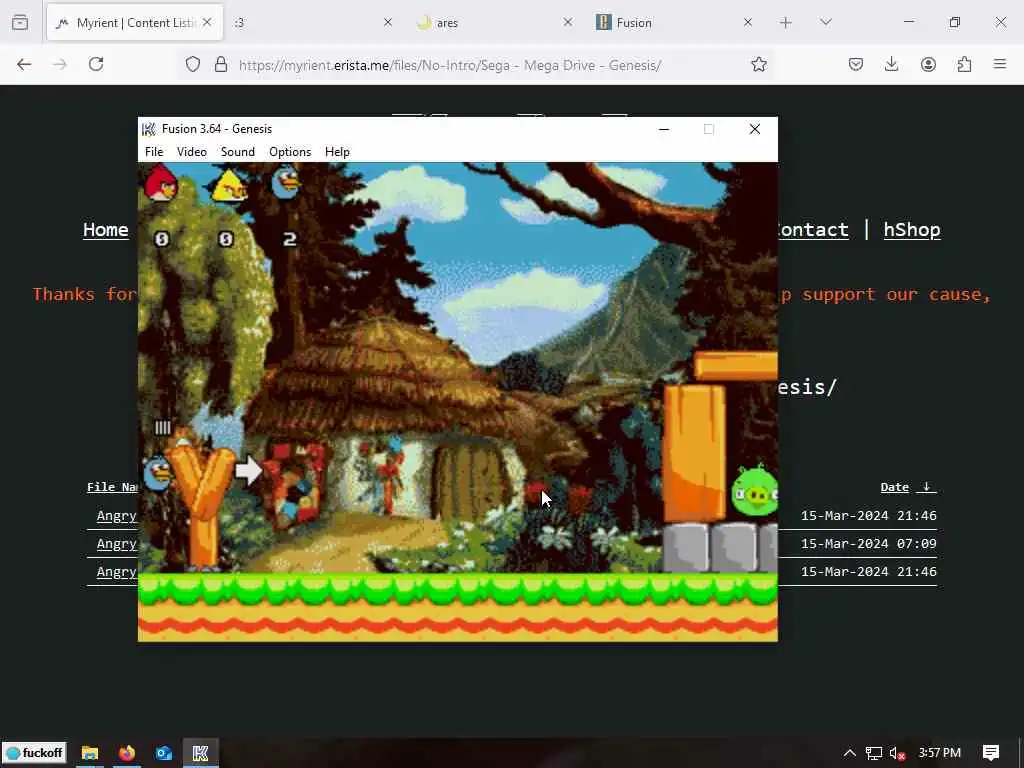Click the browser address bar URL
This screenshot has height=768, width=1024.
(450, 65)
